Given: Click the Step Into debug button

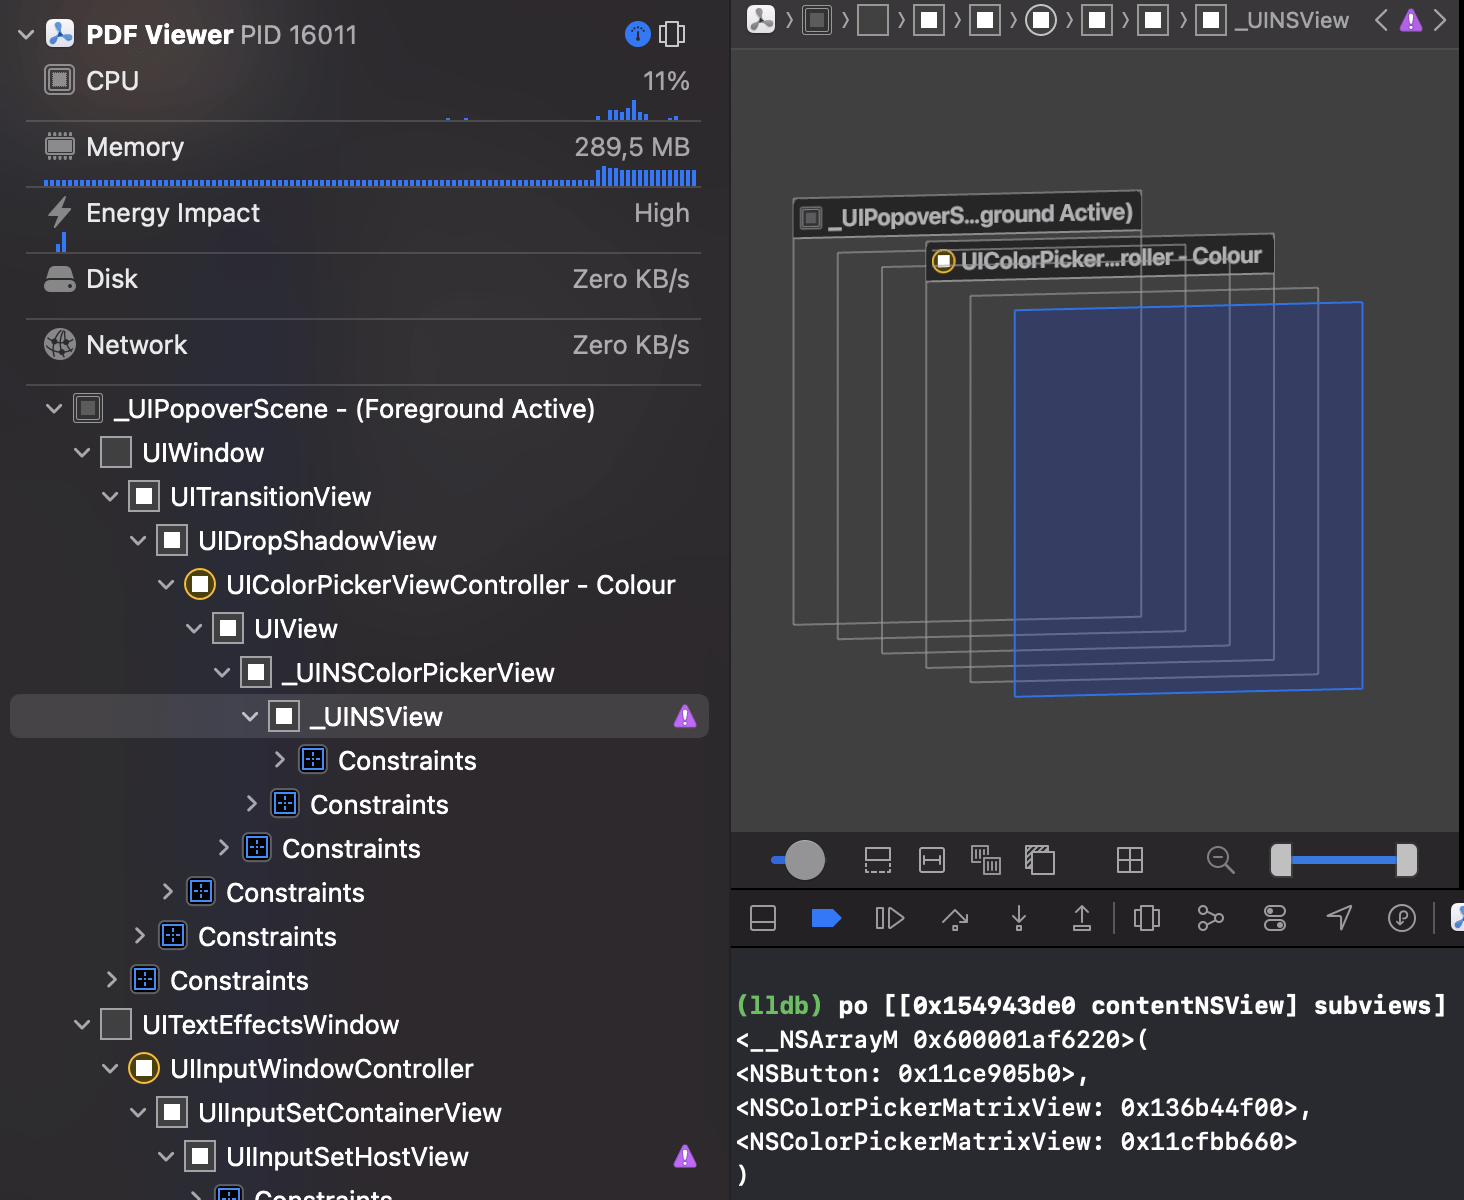Looking at the screenshot, I should (x=1018, y=918).
